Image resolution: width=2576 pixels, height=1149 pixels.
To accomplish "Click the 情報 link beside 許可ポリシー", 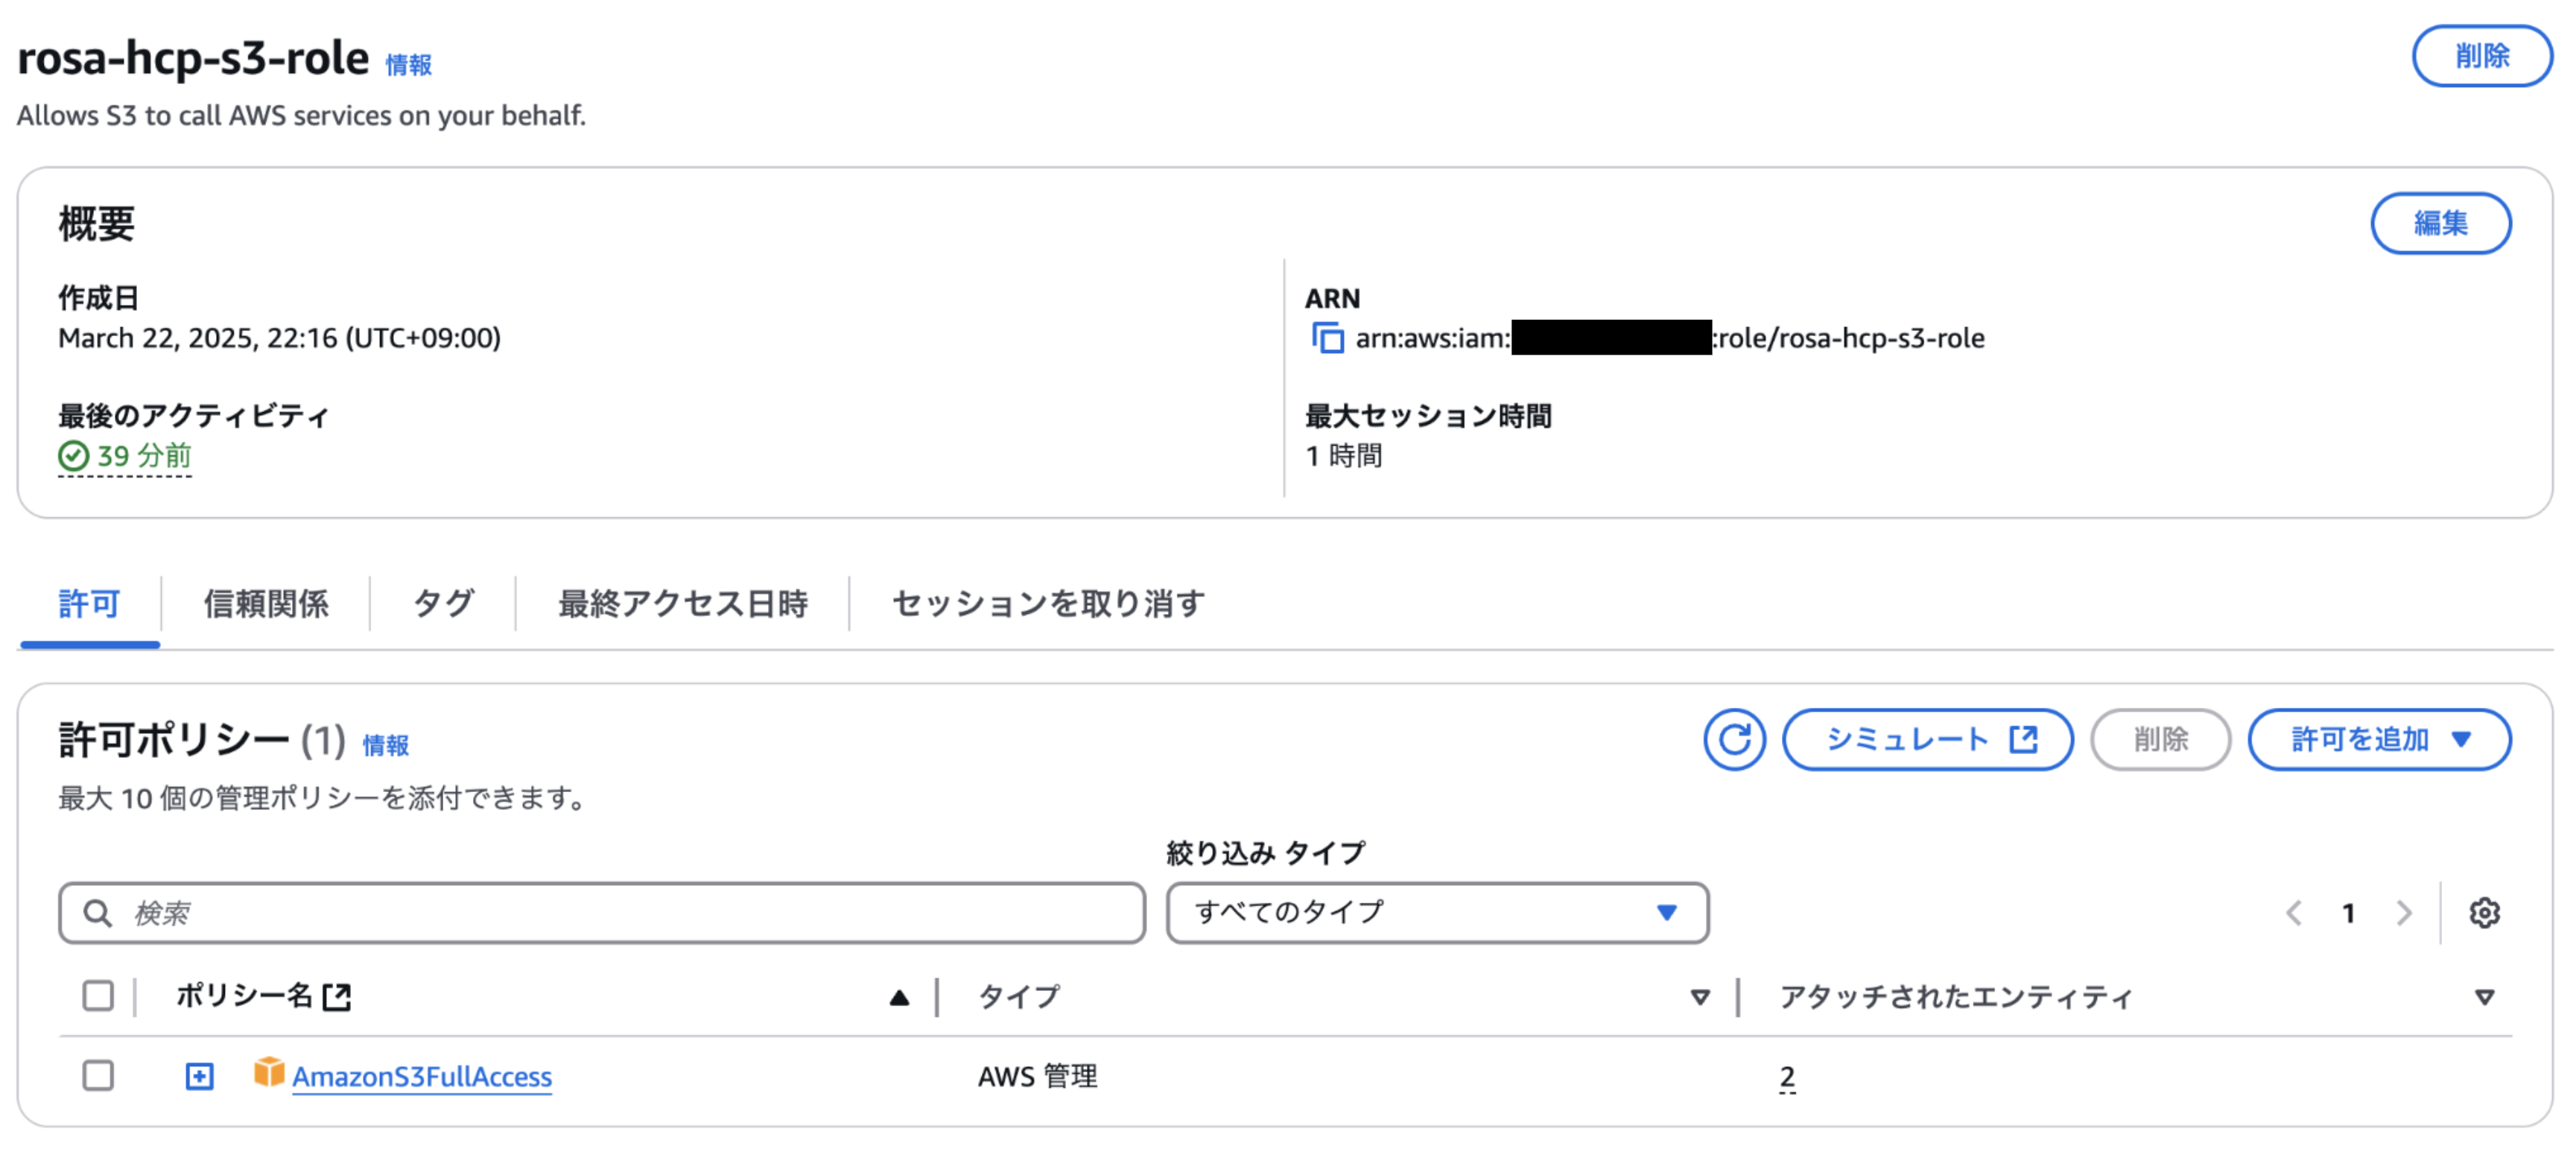I will tap(385, 745).
